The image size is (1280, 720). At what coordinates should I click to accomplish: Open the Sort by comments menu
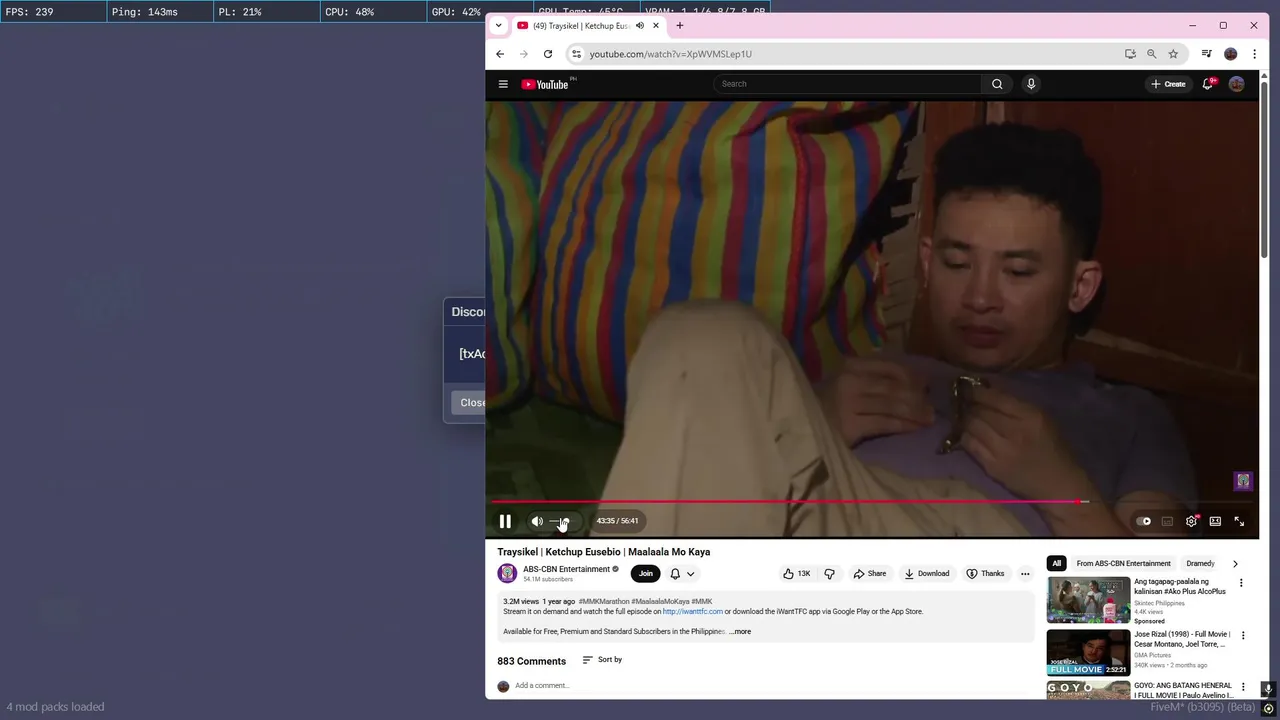click(602, 660)
